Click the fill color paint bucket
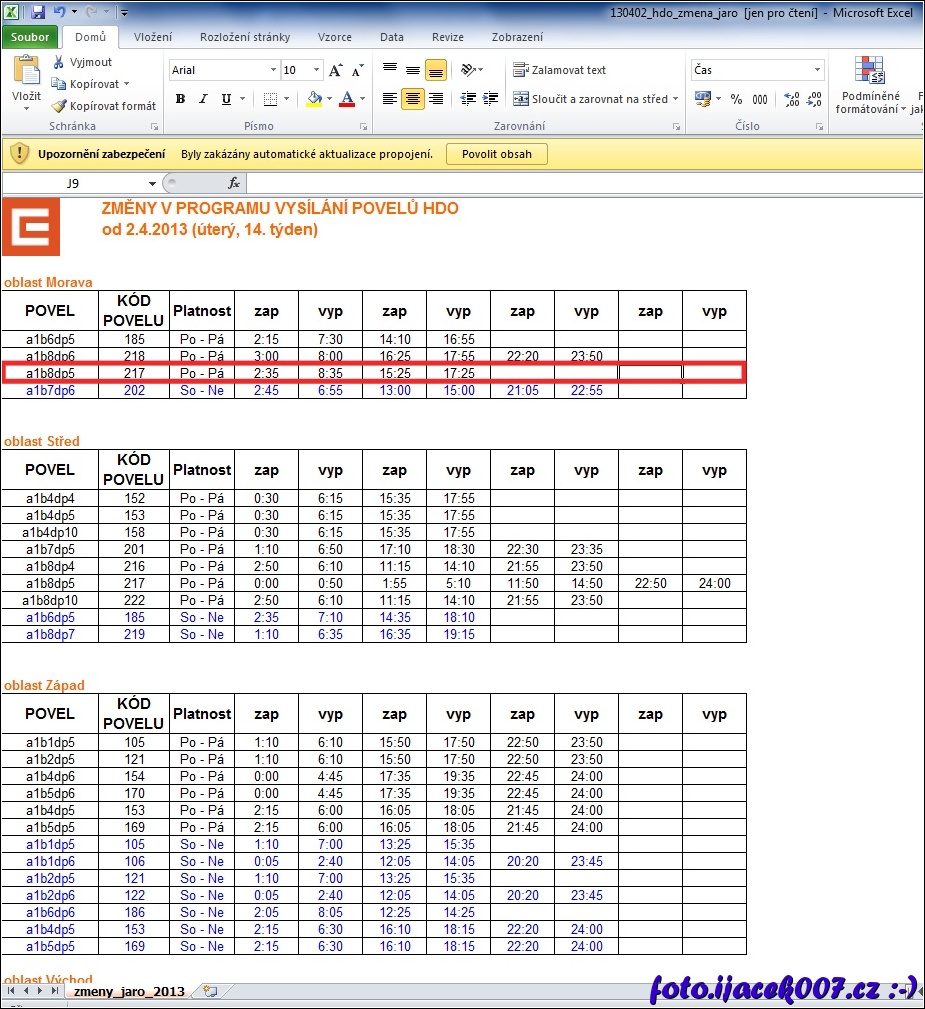925x1009 pixels. tap(314, 99)
